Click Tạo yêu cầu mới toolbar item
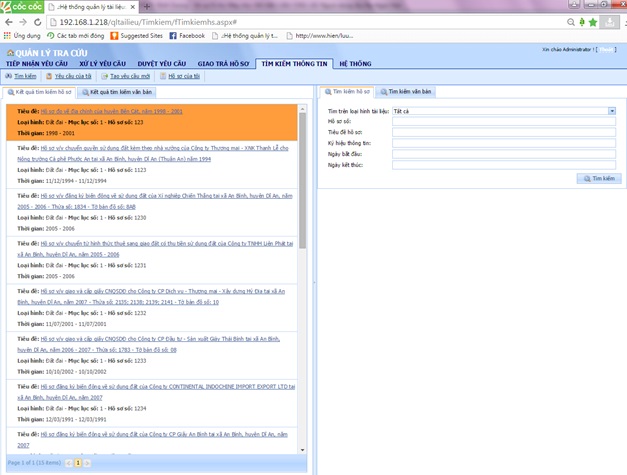Screen dimensions: 627x475 [x=126, y=76]
